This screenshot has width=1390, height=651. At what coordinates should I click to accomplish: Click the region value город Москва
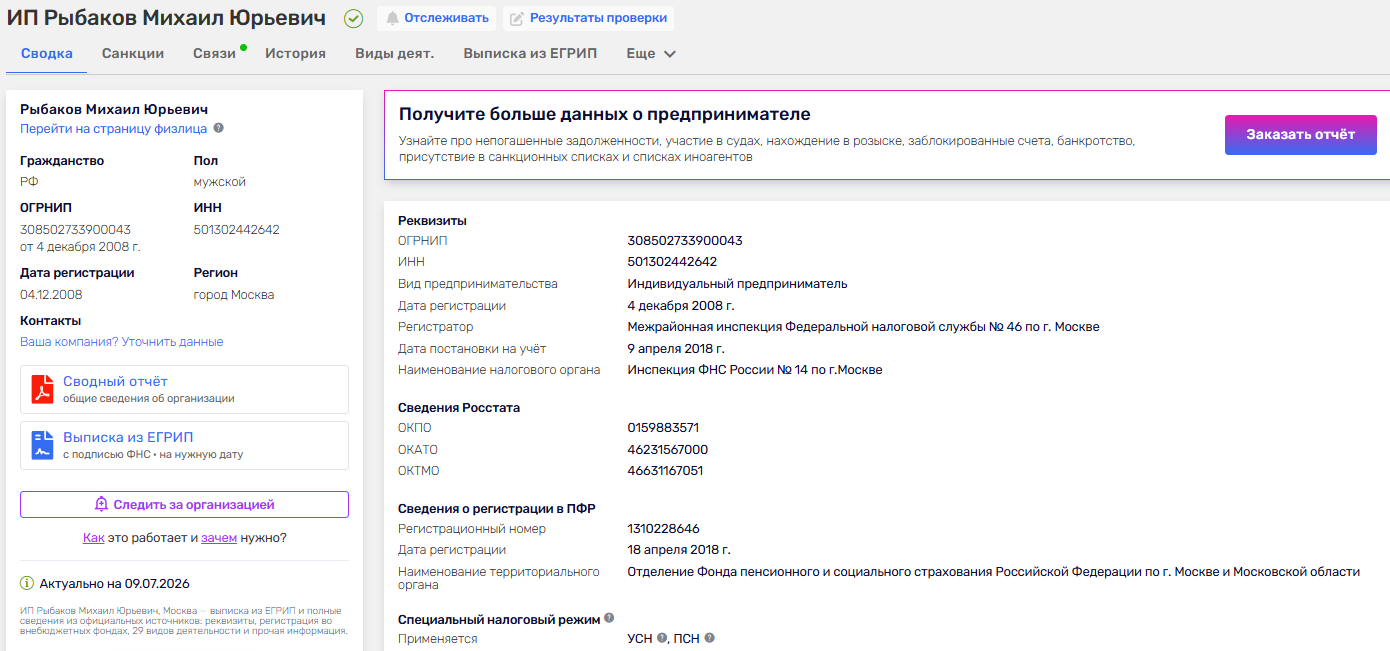pyautogui.click(x=234, y=295)
